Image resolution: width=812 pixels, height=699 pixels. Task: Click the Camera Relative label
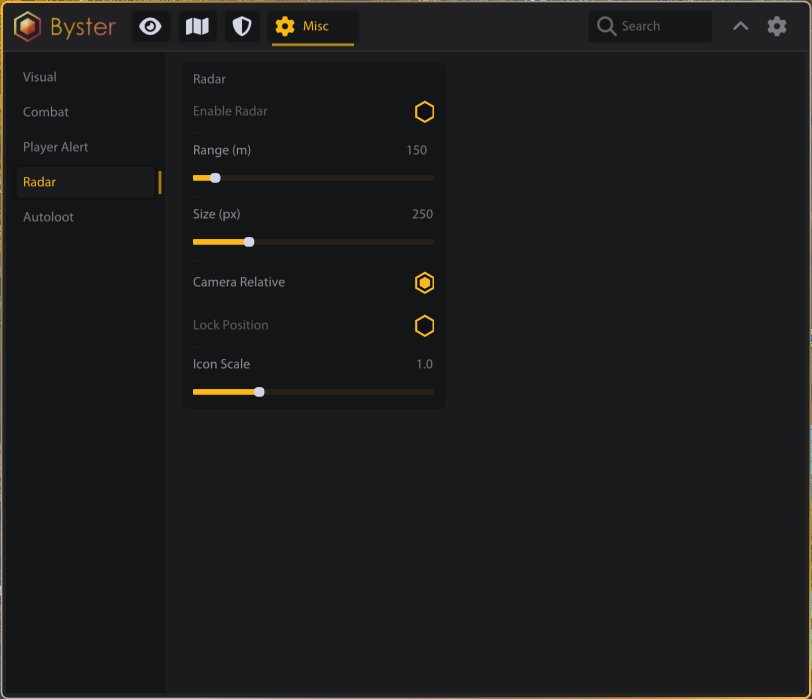[x=239, y=282]
